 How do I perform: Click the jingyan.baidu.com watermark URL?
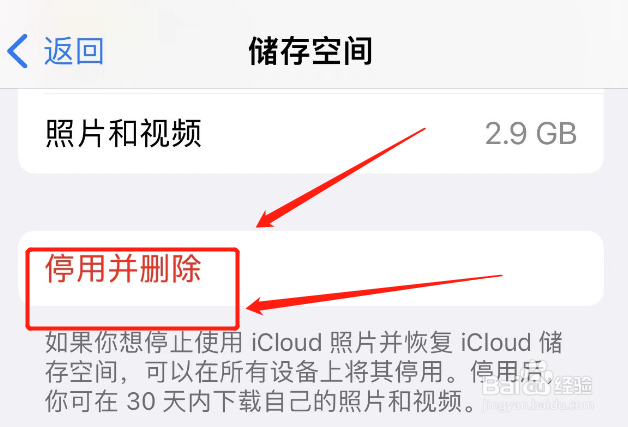pyautogui.click(x=537, y=405)
